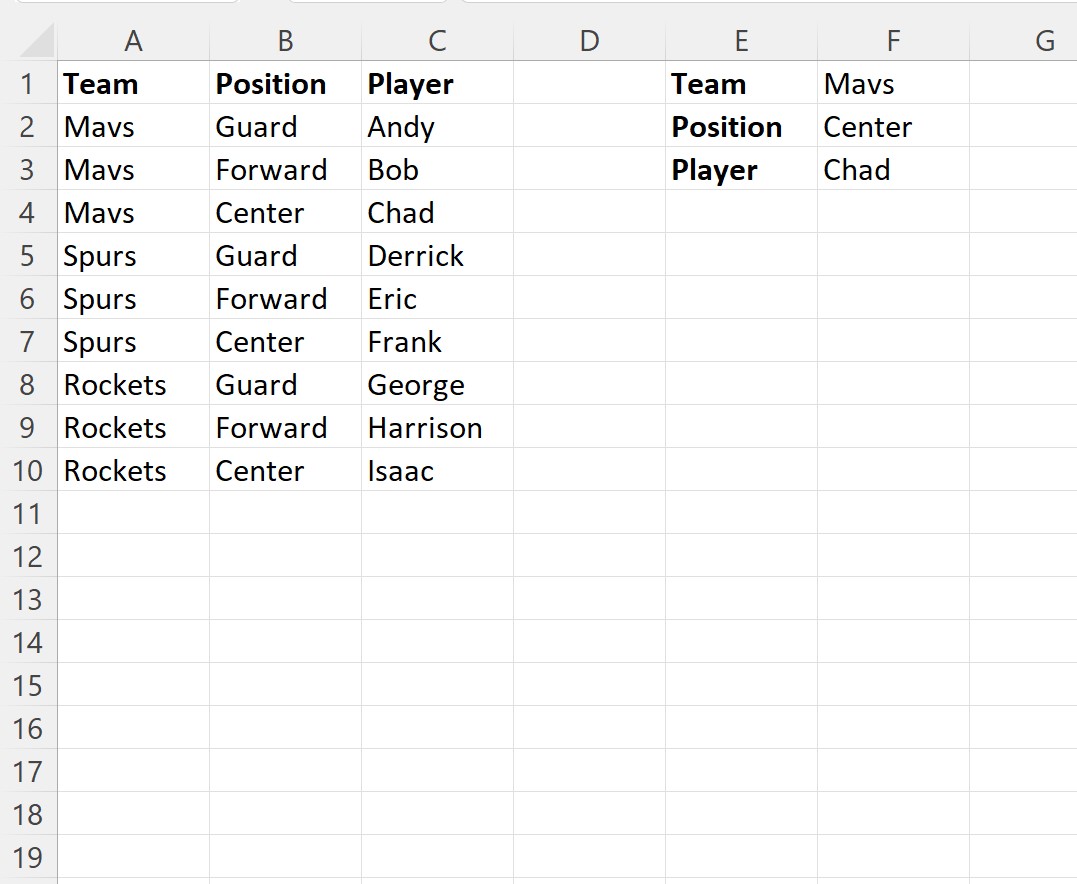Click cell F1 showing Mavs
The image size is (1077, 884).
(x=893, y=83)
